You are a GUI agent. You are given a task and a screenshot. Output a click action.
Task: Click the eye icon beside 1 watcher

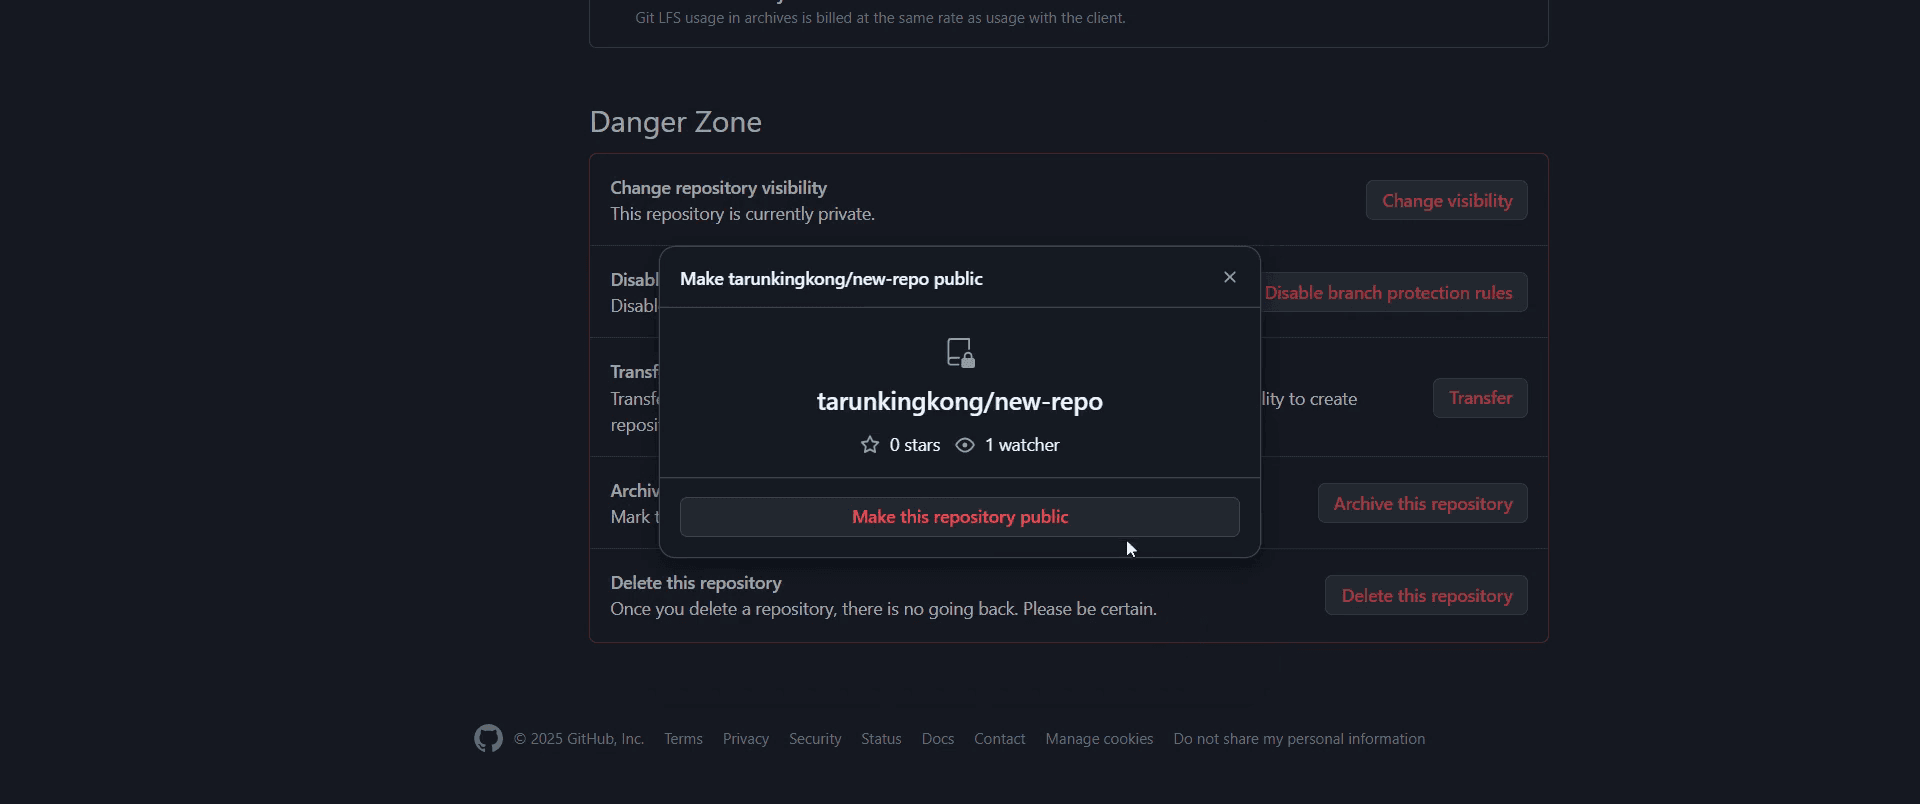tap(965, 445)
